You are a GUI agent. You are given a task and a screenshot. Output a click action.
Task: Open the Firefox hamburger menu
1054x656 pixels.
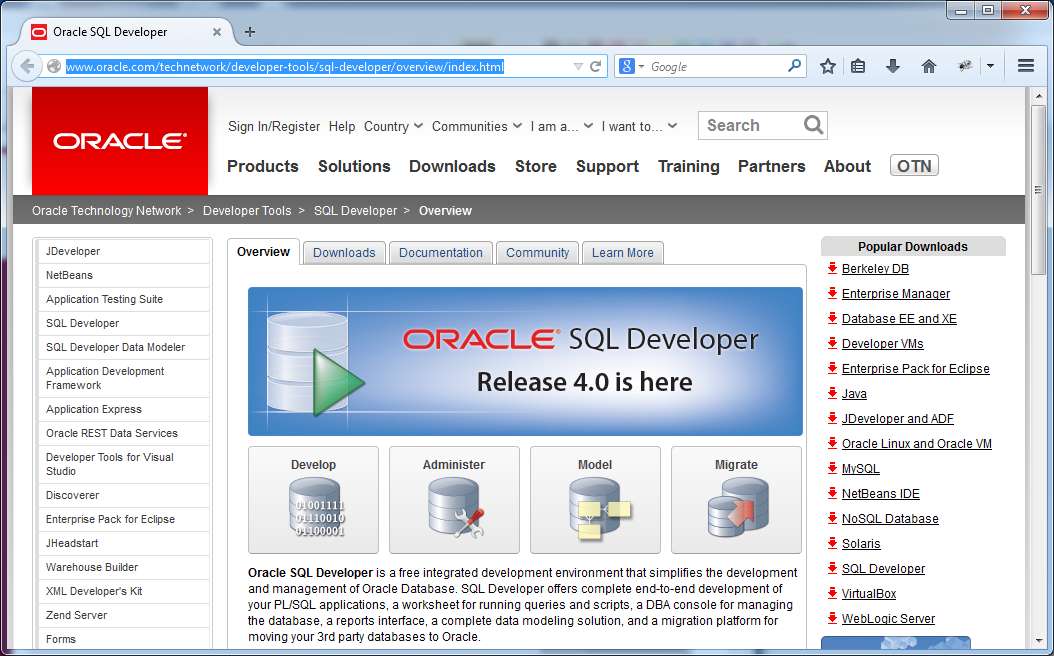(1026, 66)
